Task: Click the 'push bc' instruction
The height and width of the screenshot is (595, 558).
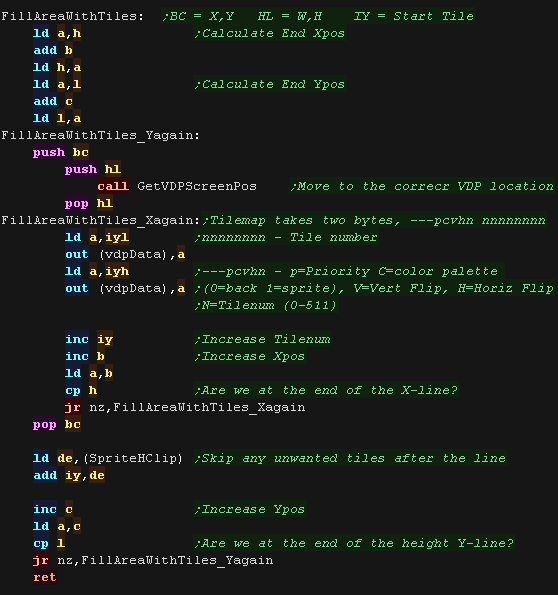Action: pos(61,152)
